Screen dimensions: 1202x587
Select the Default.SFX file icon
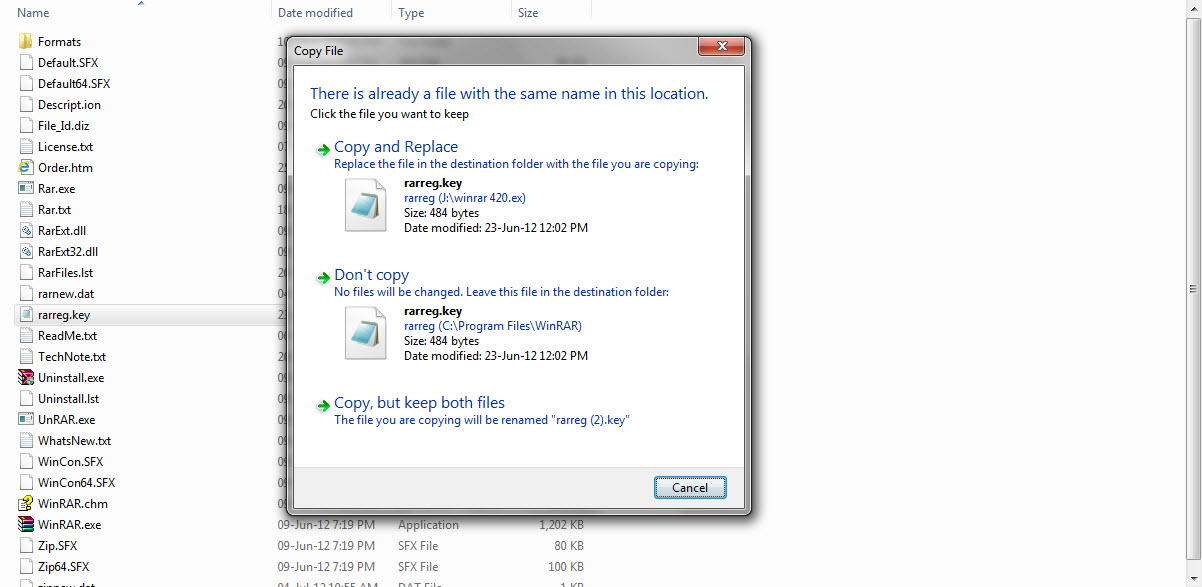(x=26, y=62)
